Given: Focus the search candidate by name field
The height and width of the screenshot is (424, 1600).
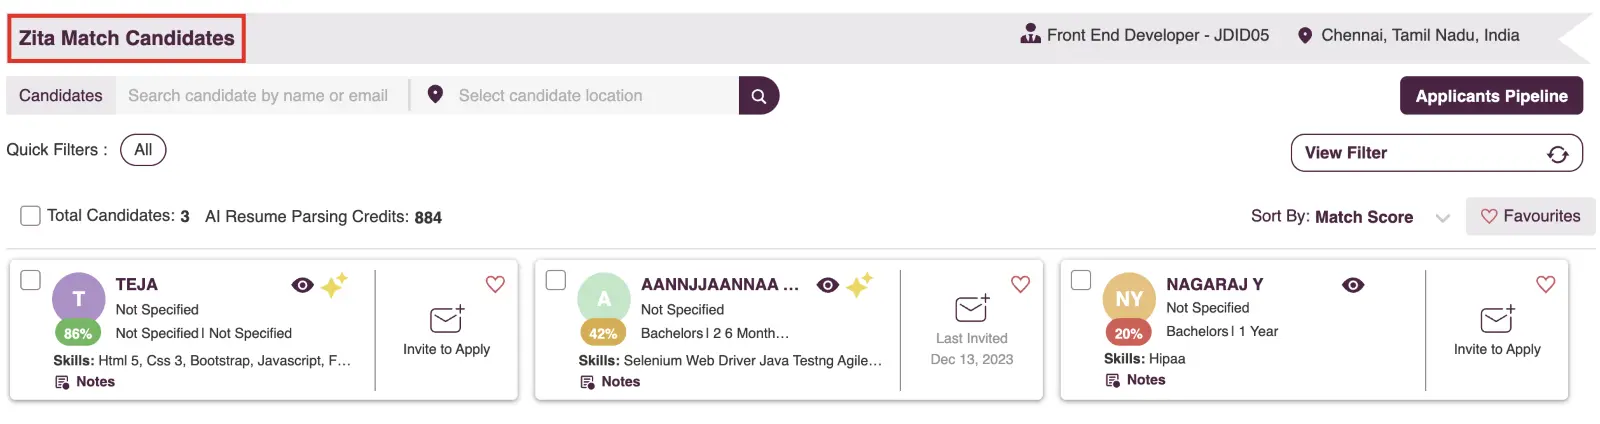Looking at the screenshot, I should pyautogui.click(x=261, y=96).
